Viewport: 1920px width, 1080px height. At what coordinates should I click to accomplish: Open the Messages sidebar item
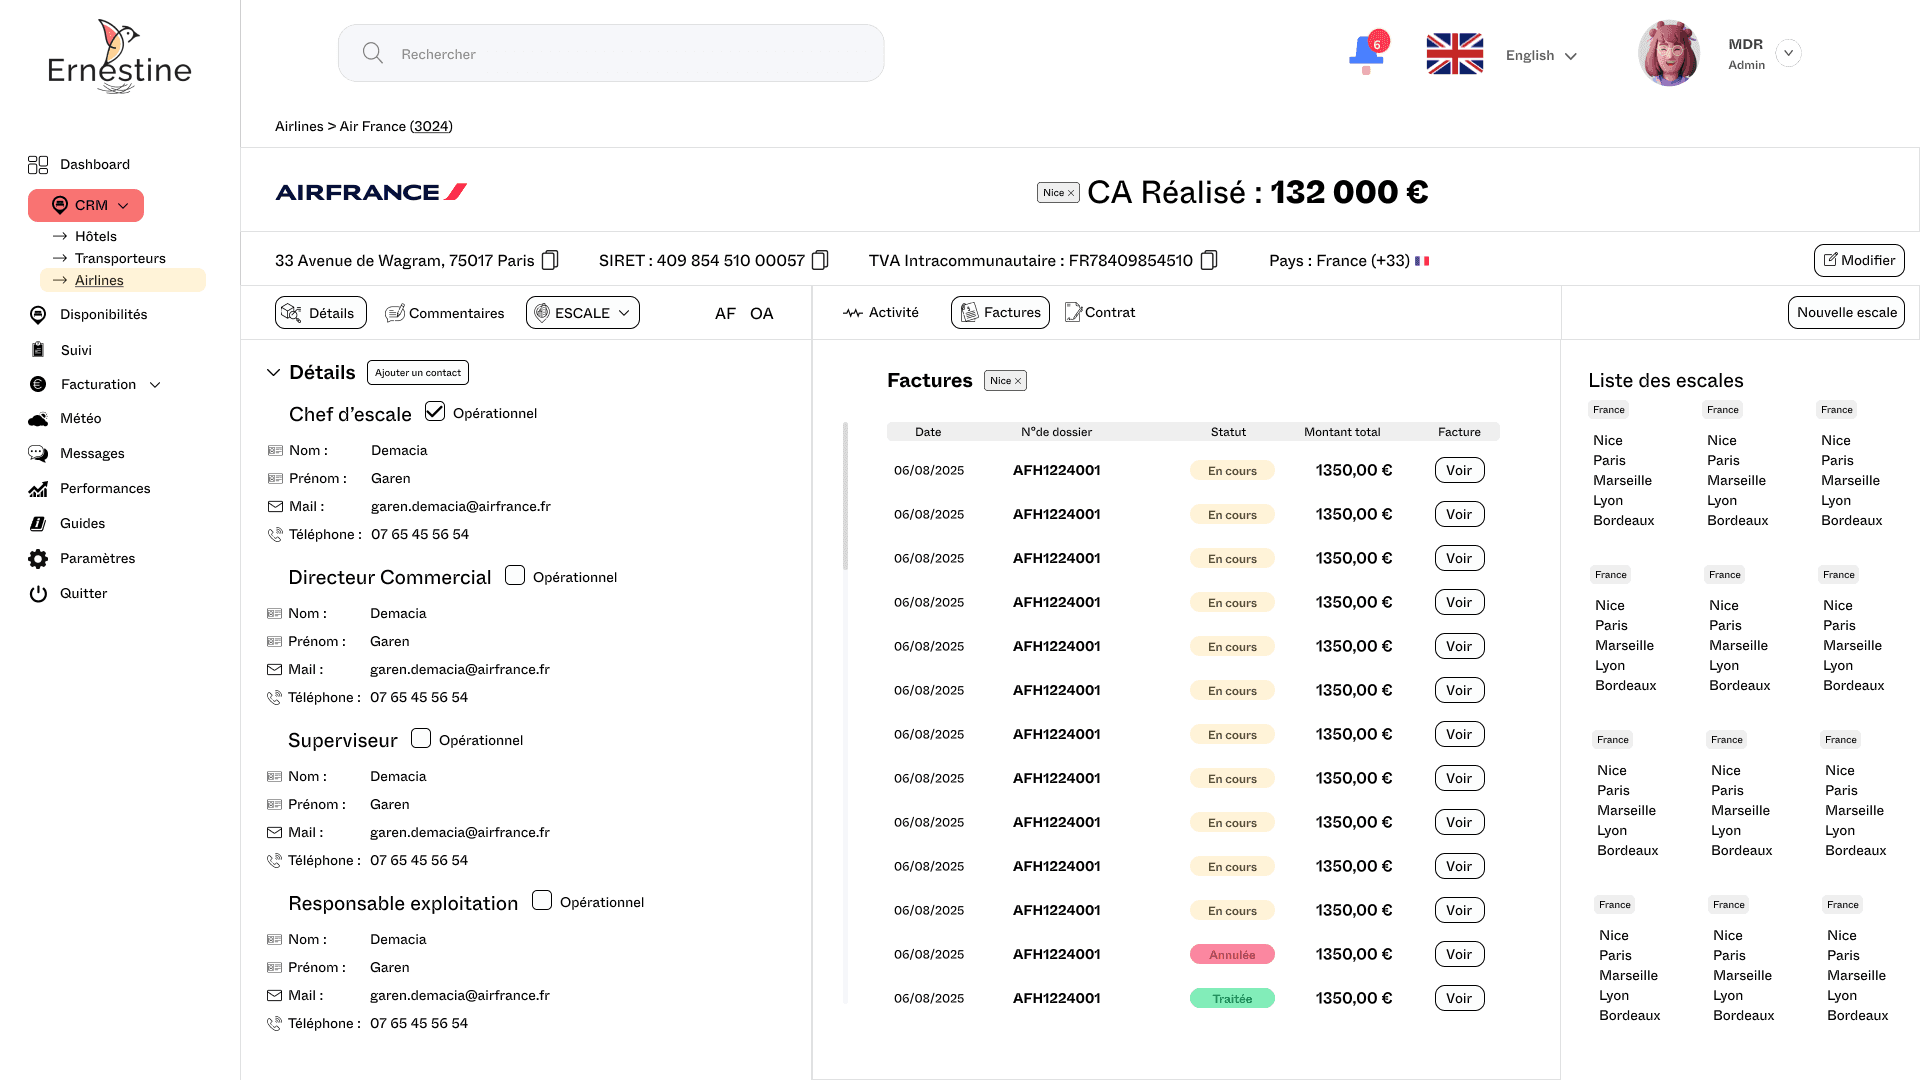[x=91, y=453]
